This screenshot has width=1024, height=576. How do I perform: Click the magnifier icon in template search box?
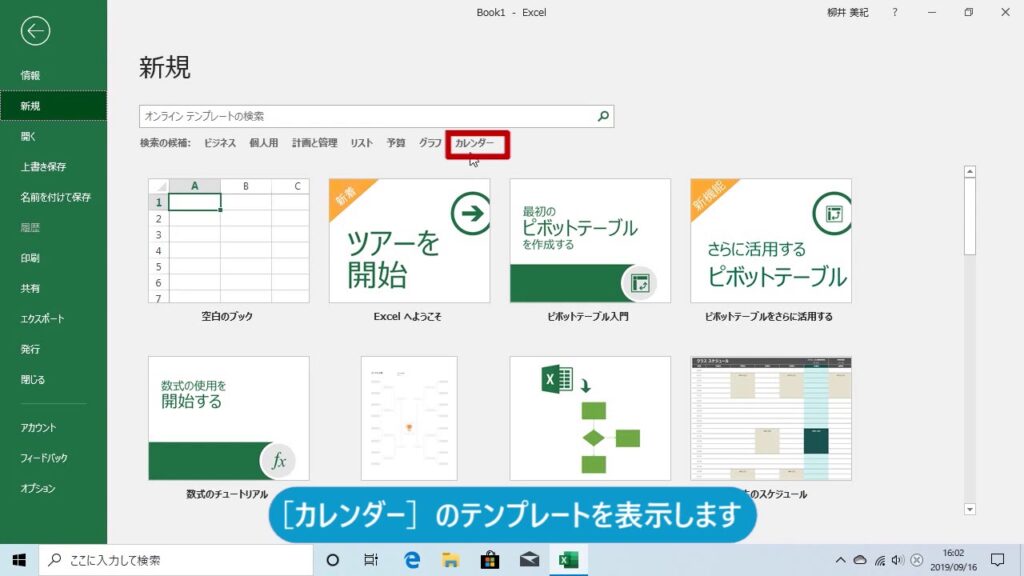603,117
